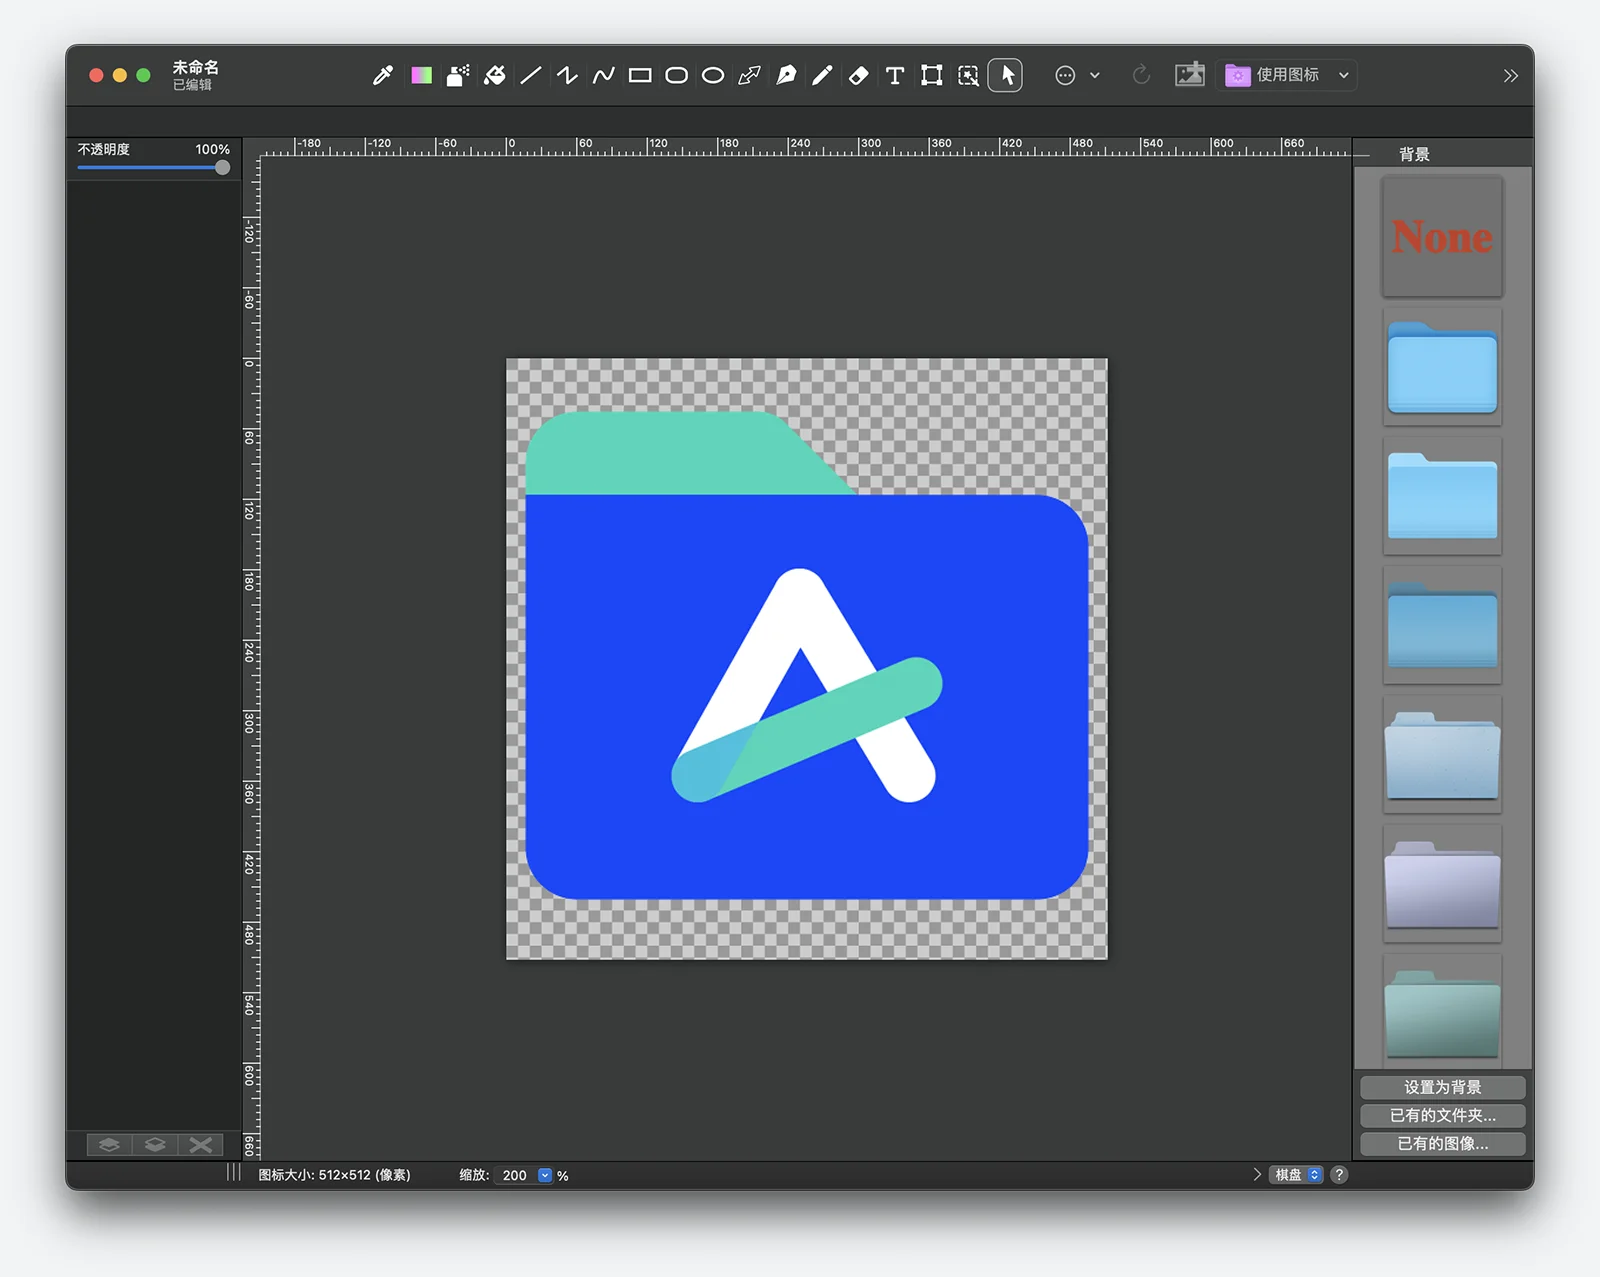Expand the chevron beside the ellipsis button
Viewport: 1600px width, 1277px height.
tap(1095, 75)
